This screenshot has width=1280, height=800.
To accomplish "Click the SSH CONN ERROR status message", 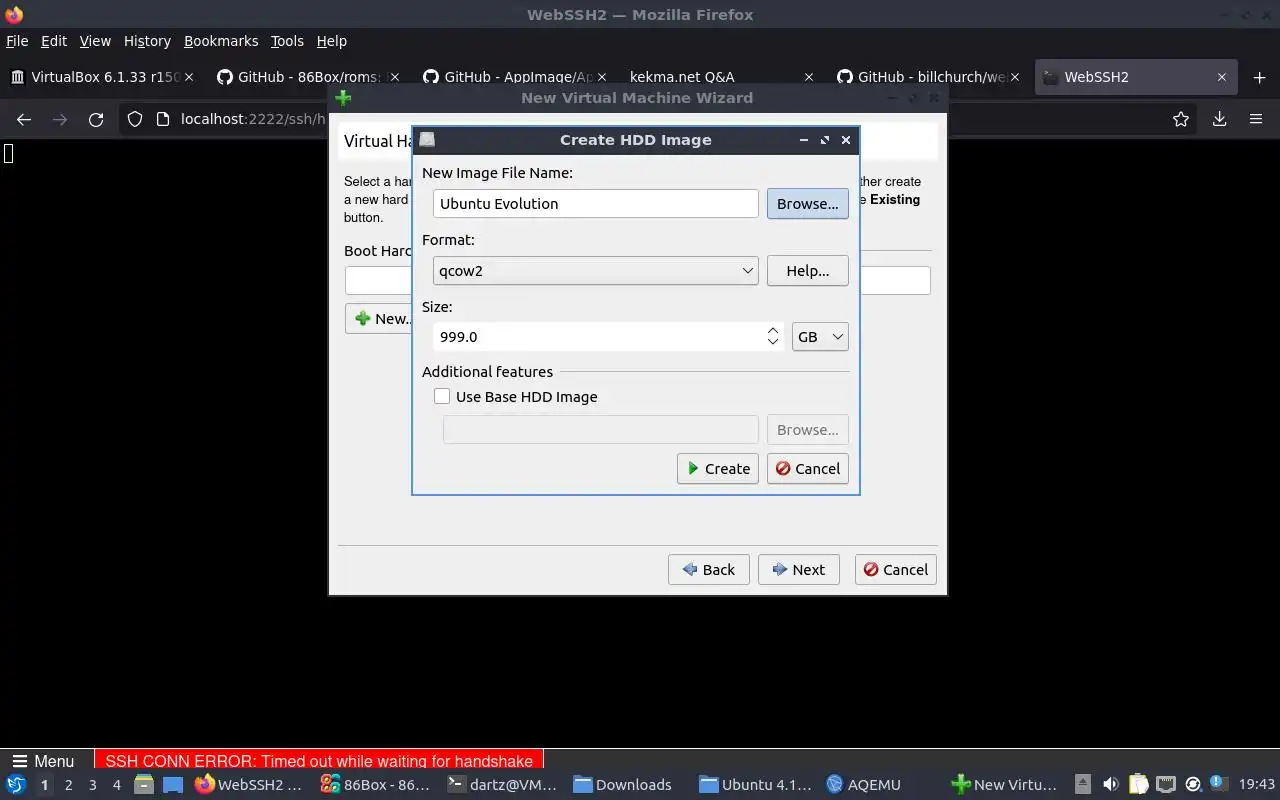I will click(320, 761).
